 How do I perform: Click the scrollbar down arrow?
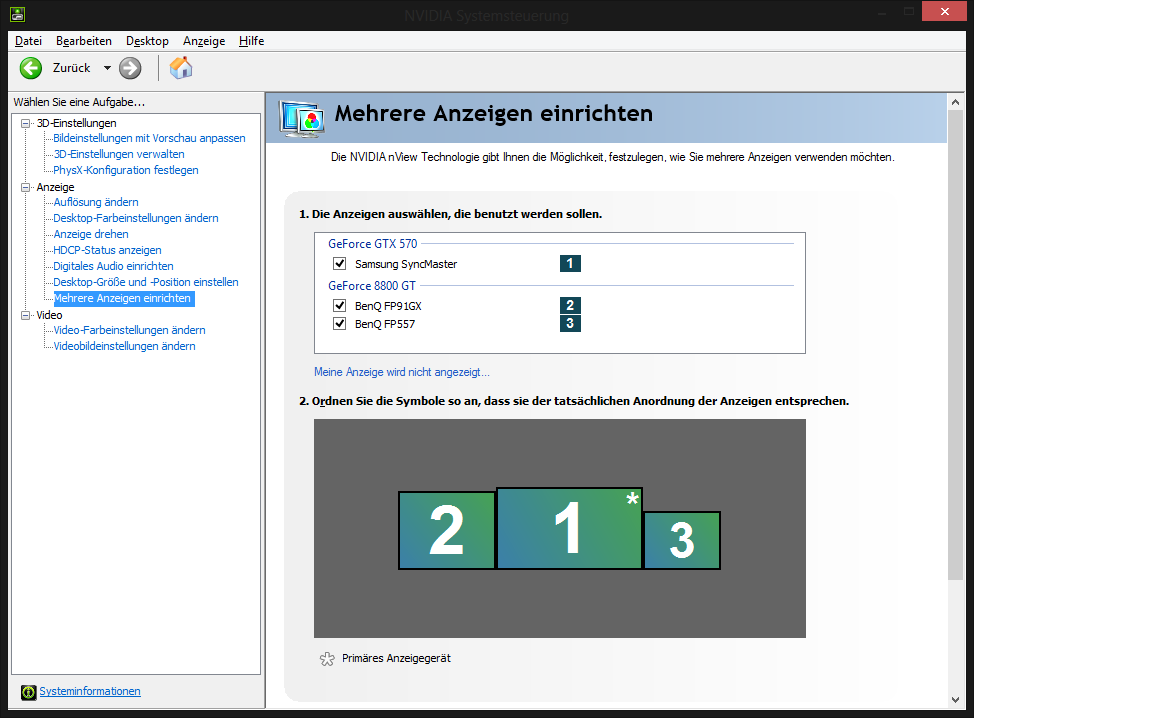pos(955,700)
